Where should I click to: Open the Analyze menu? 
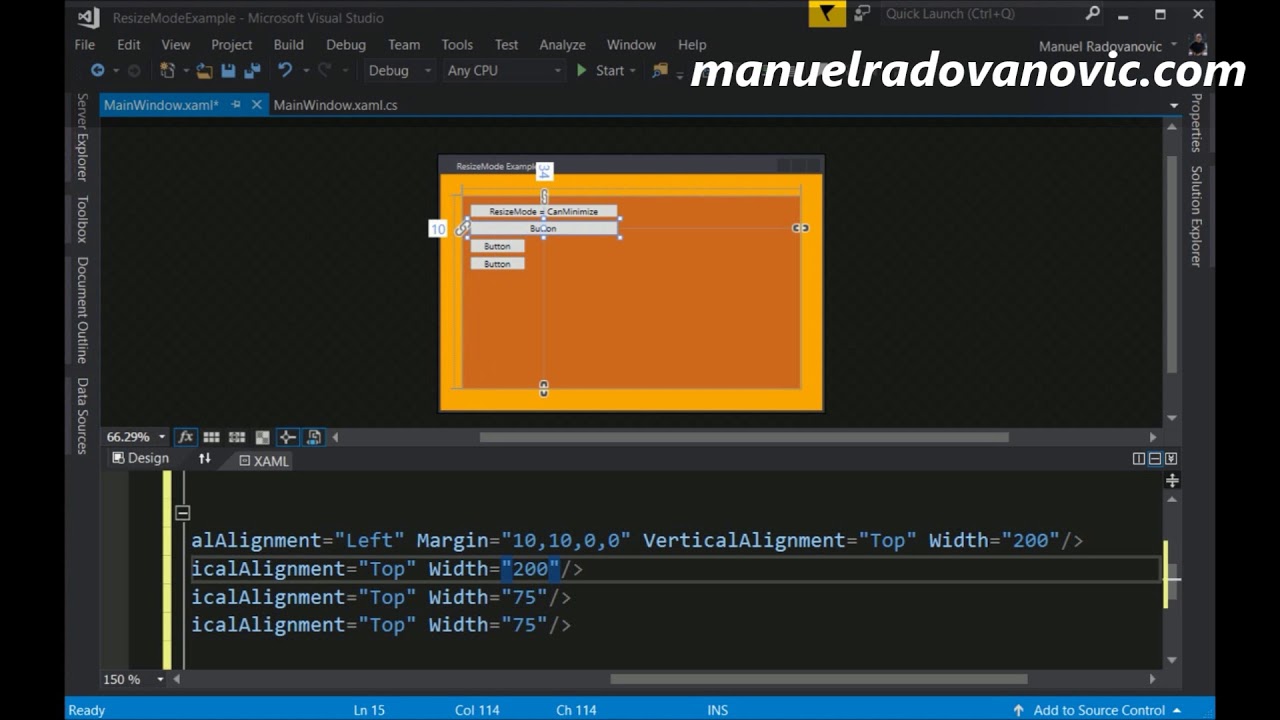562,45
